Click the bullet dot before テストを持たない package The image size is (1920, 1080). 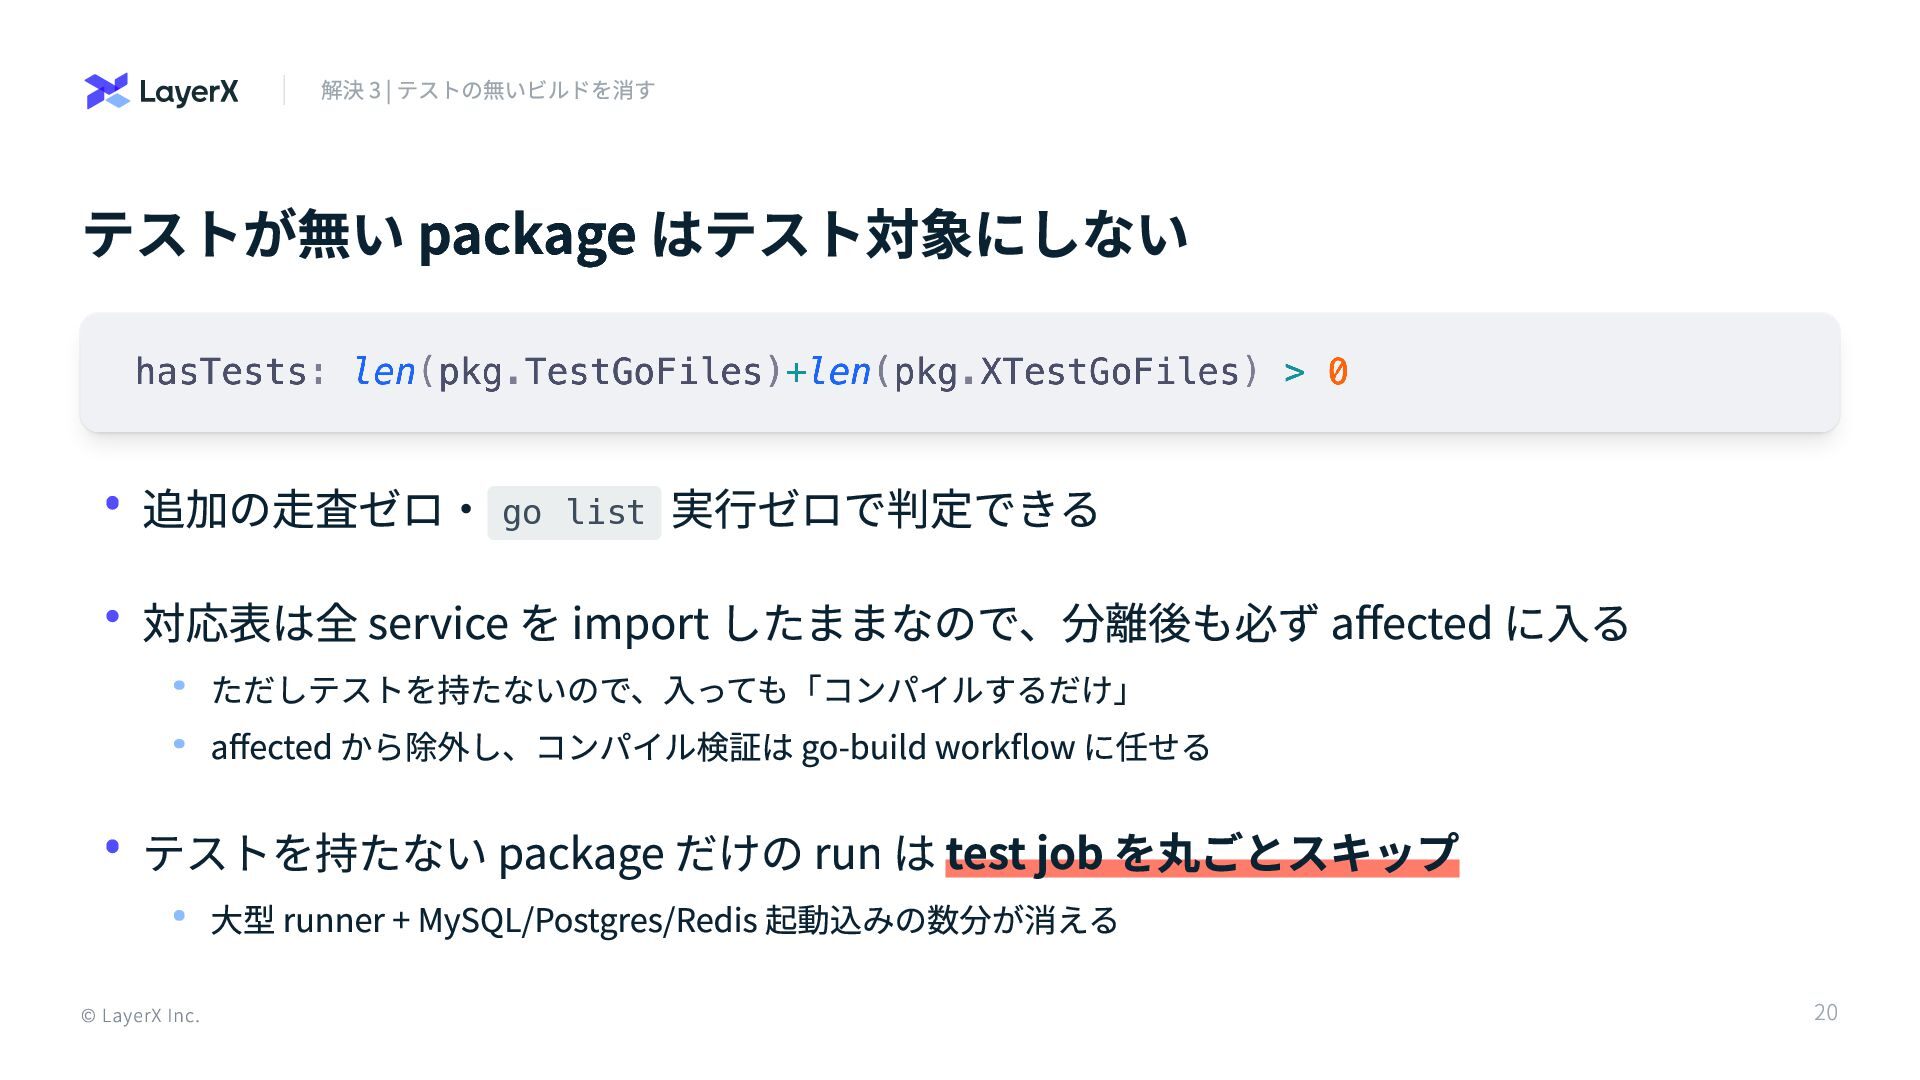[113, 846]
